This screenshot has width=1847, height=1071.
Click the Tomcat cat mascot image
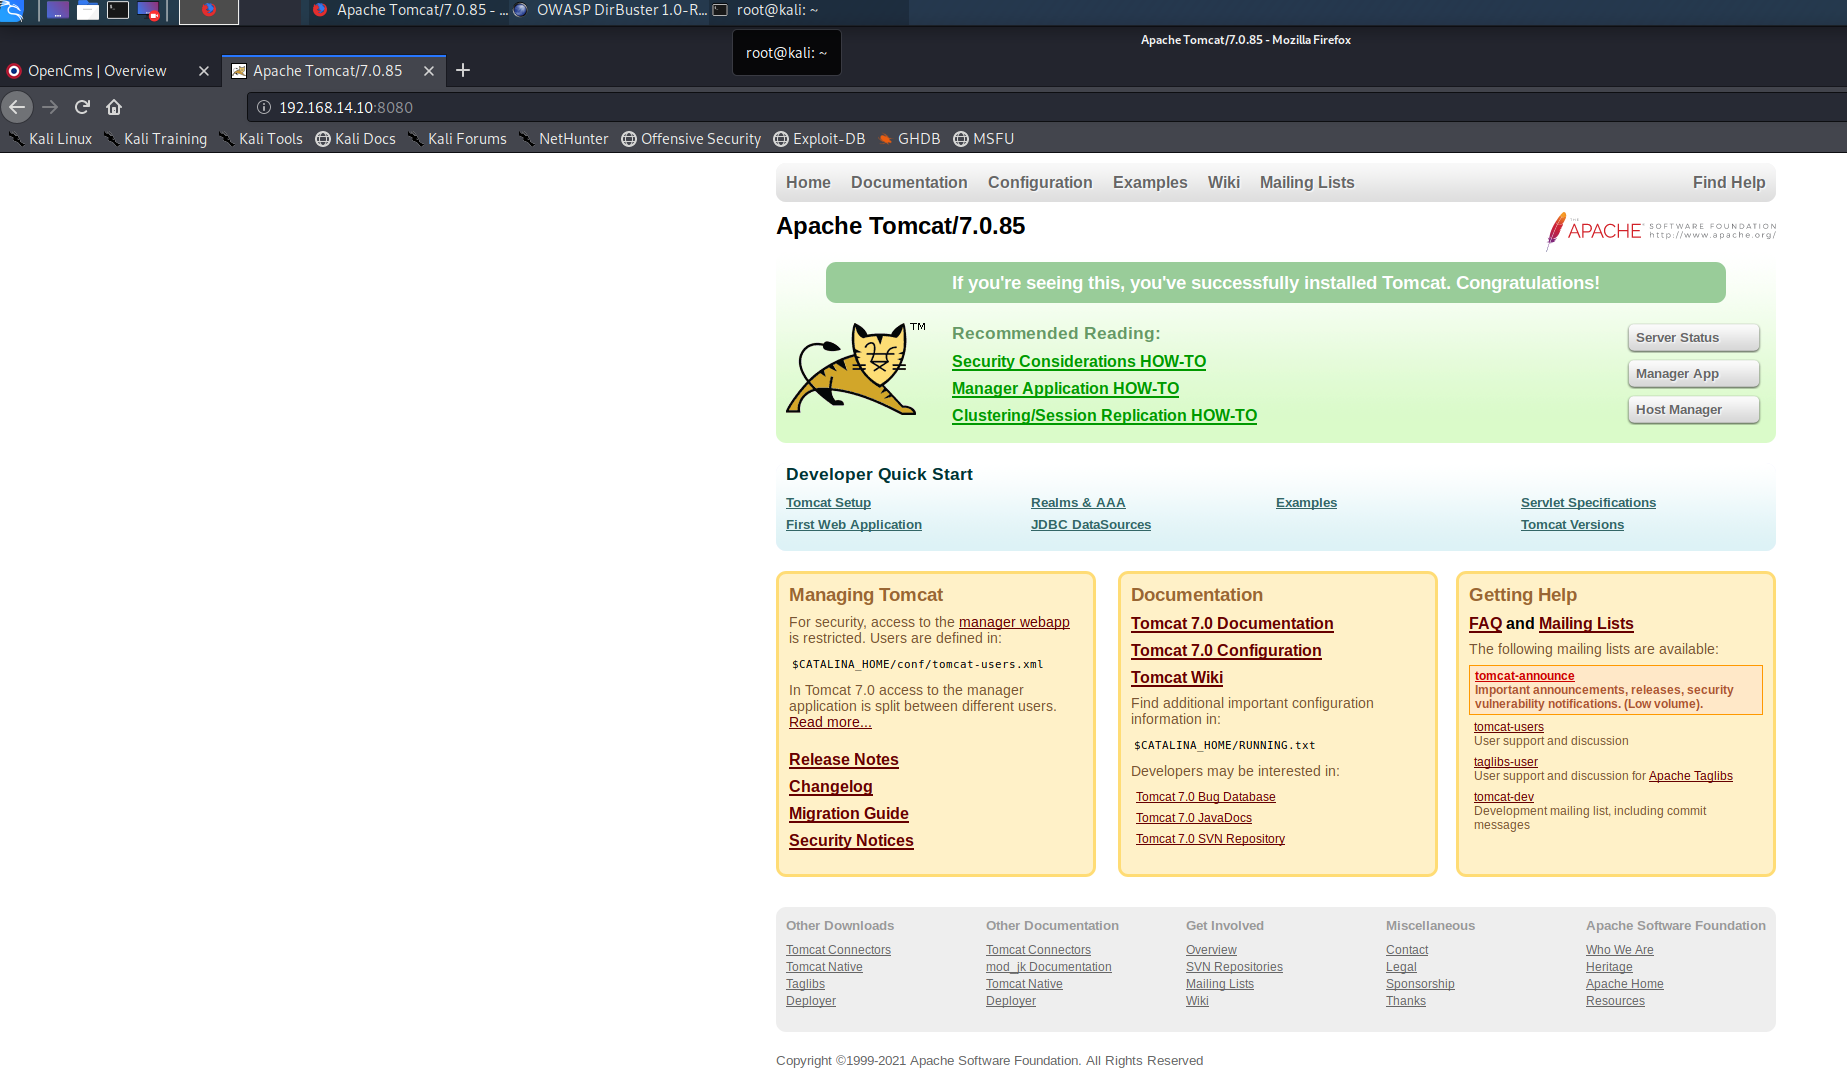coord(856,369)
